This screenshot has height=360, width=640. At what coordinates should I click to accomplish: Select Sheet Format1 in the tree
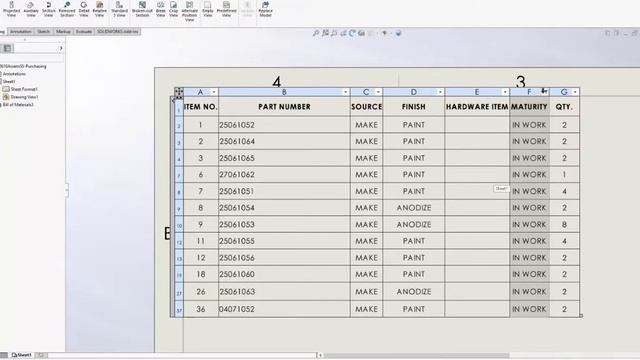tap(24, 89)
